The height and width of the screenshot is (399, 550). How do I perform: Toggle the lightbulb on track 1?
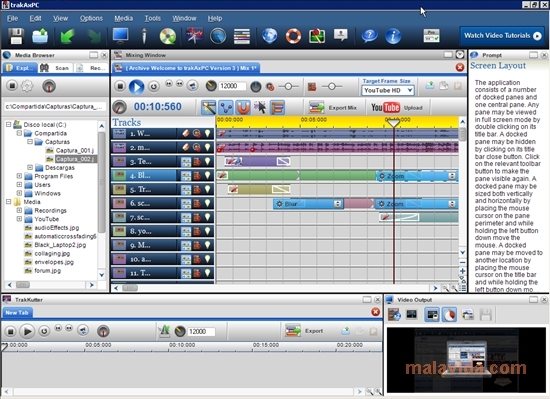point(208,133)
